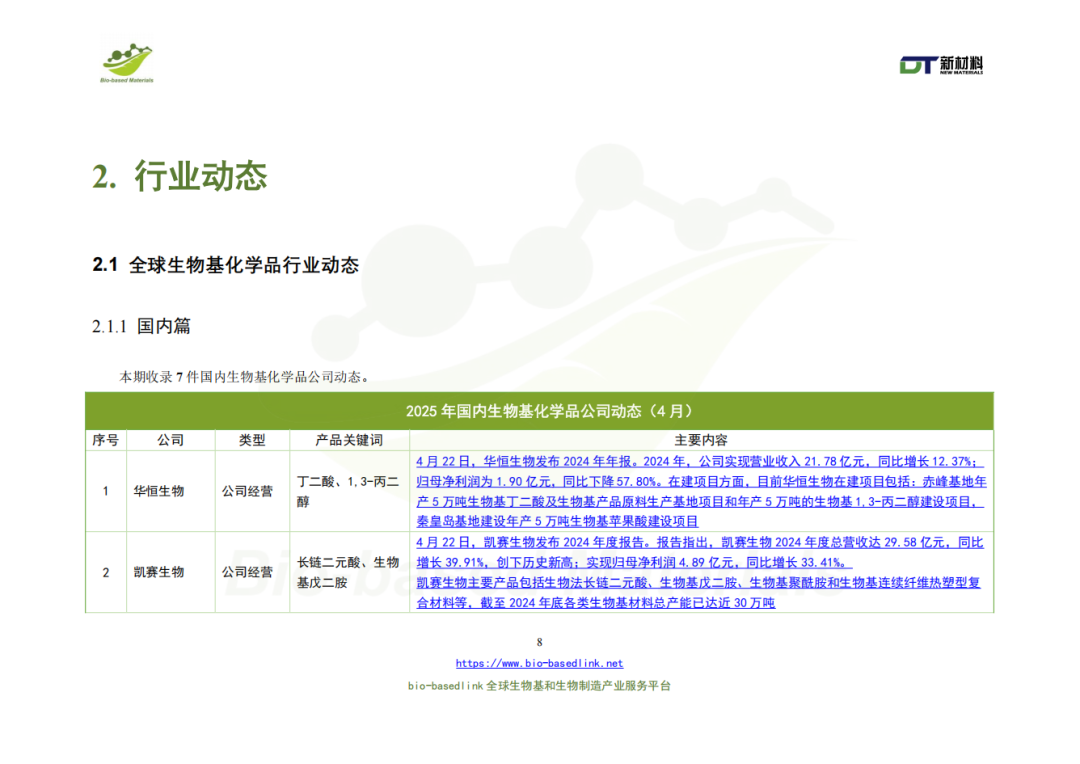Image resolution: width=1080 pixels, height=764 pixels.
Task: Click the 丁二酸、1,3-丙二醇 keyword cell
Action: [x=349, y=491]
